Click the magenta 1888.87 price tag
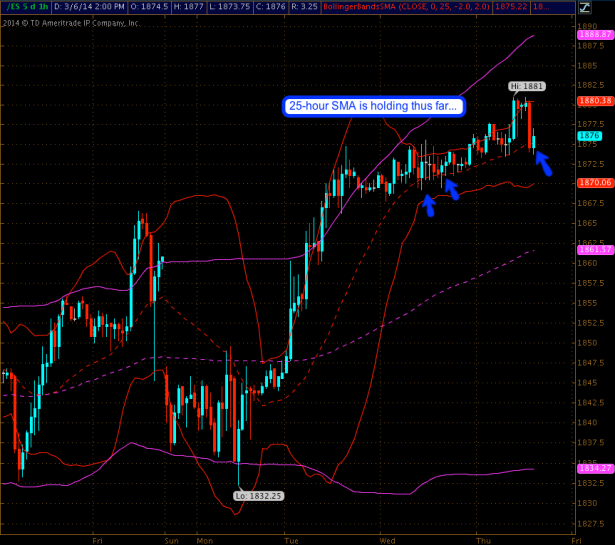615x545 pixels. (594, 34)
